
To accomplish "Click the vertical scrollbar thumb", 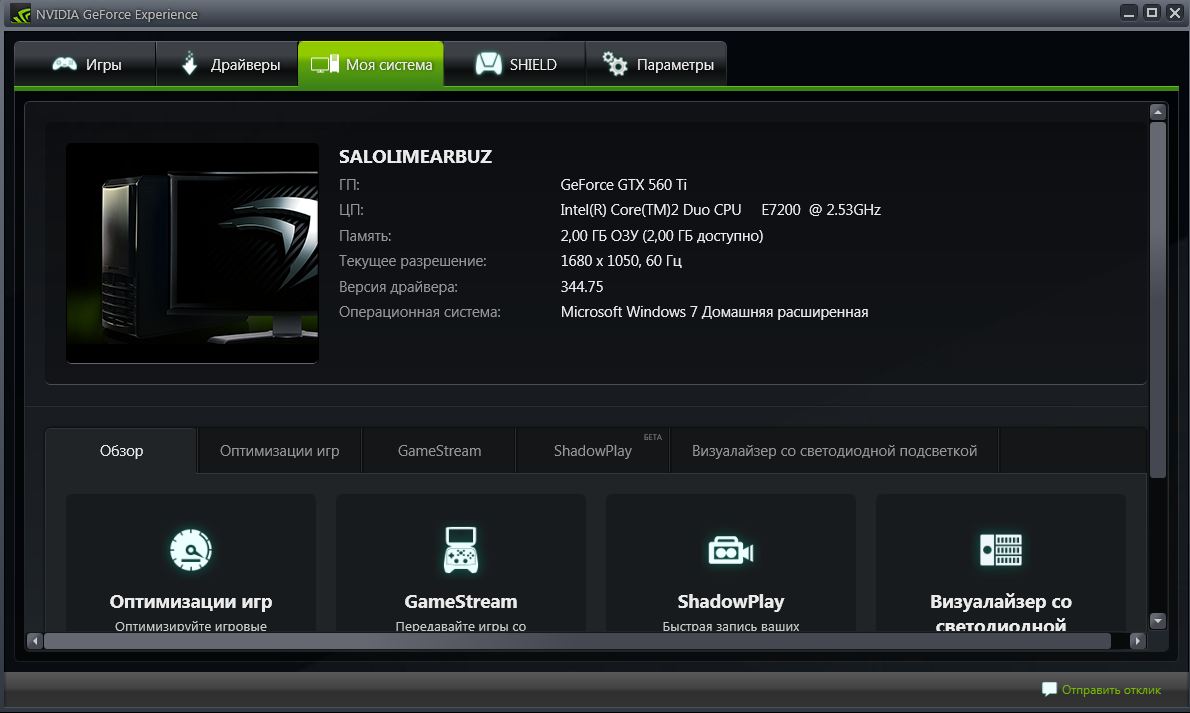I will click(1157, 300).
